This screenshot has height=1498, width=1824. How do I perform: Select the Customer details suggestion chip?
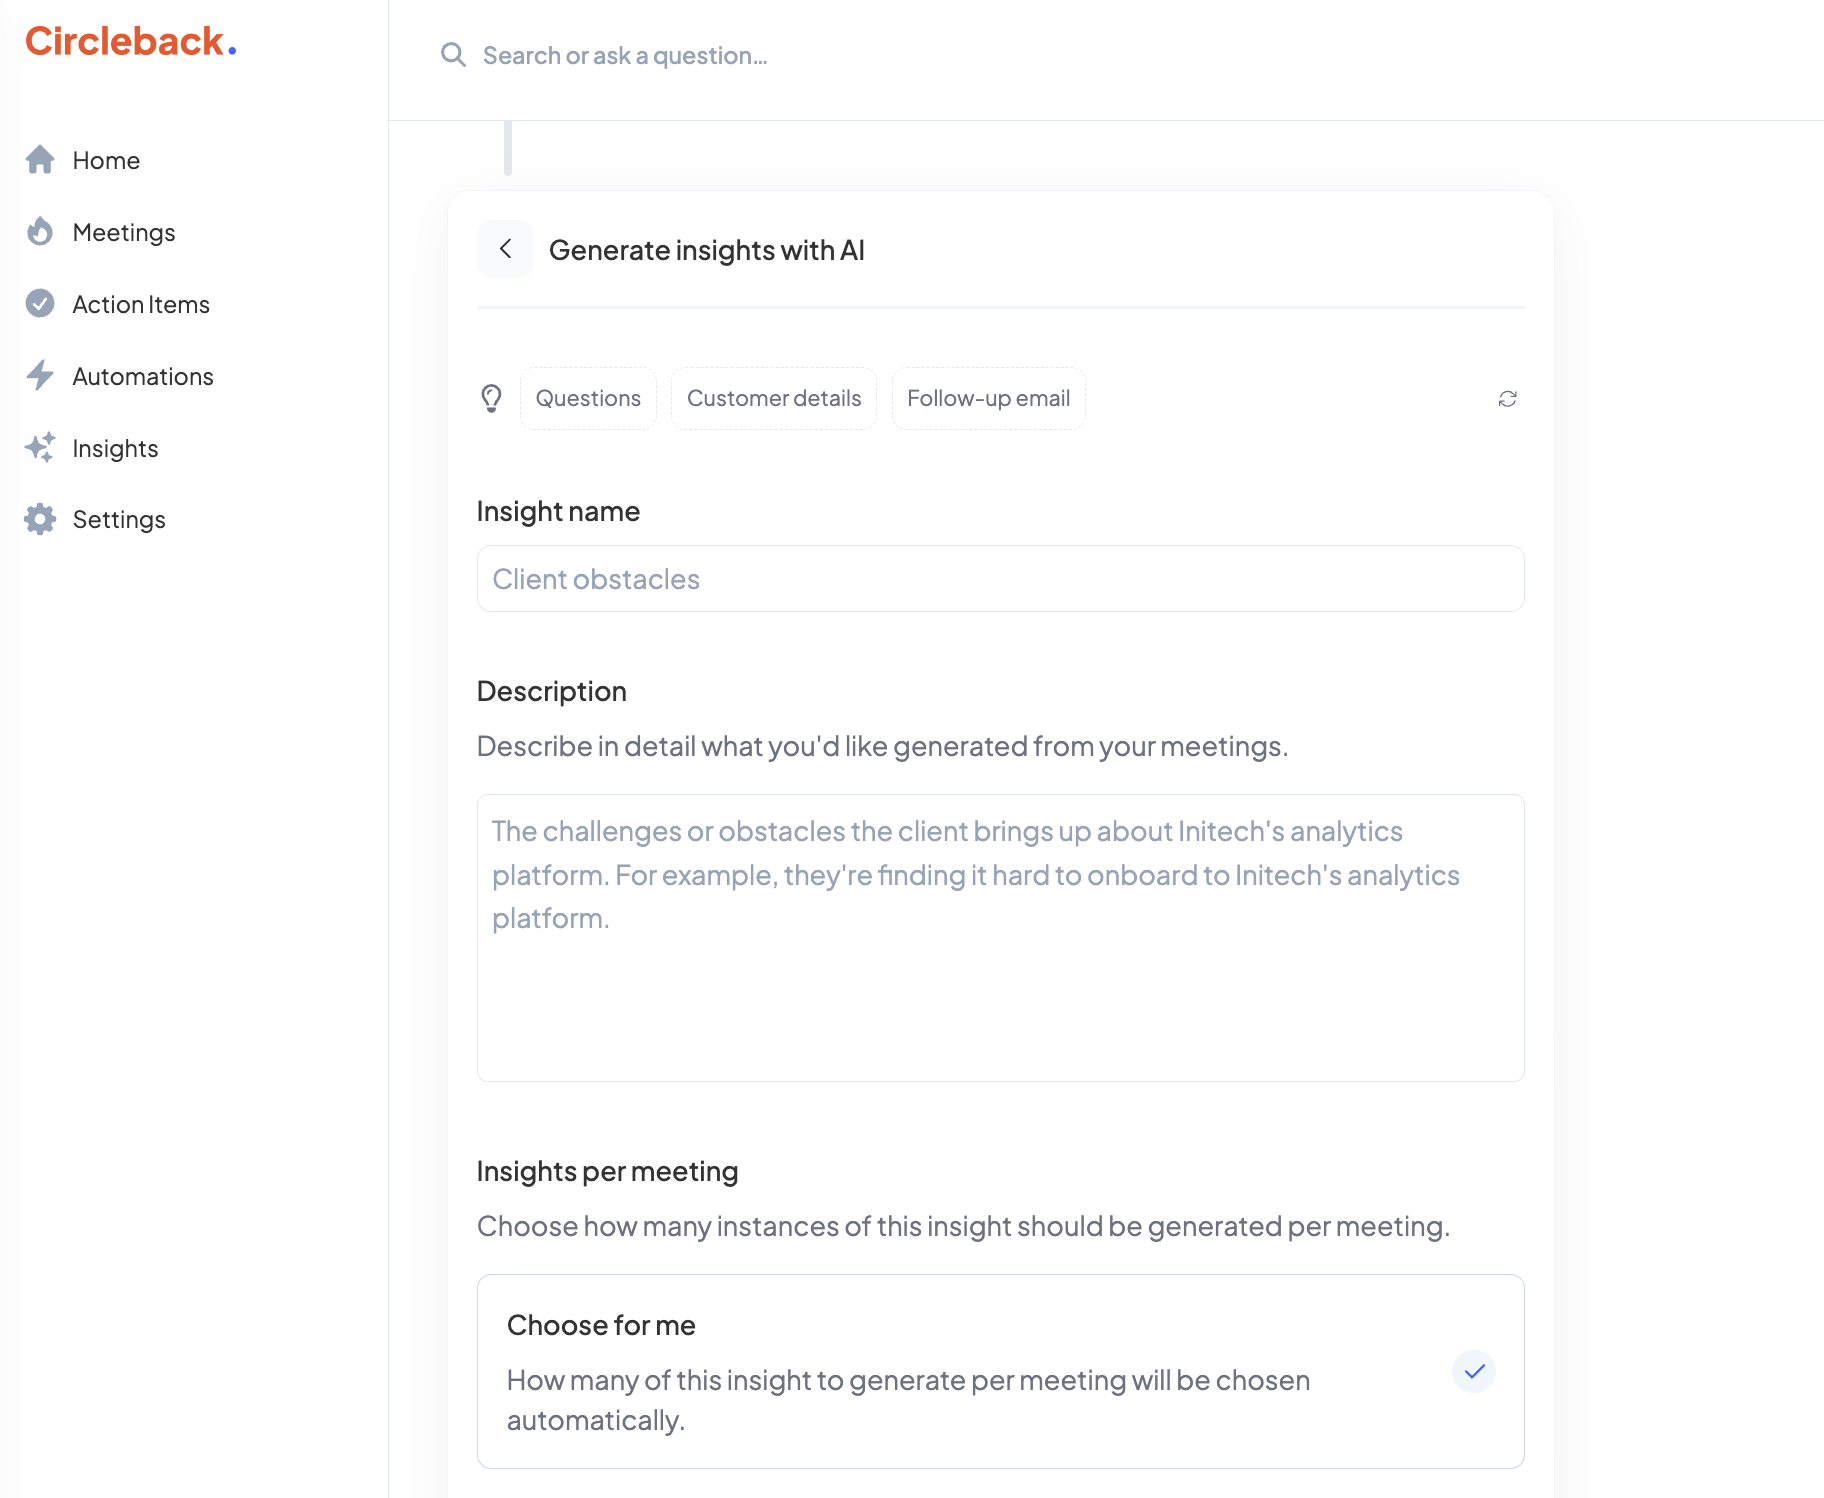tap(774, 398)
